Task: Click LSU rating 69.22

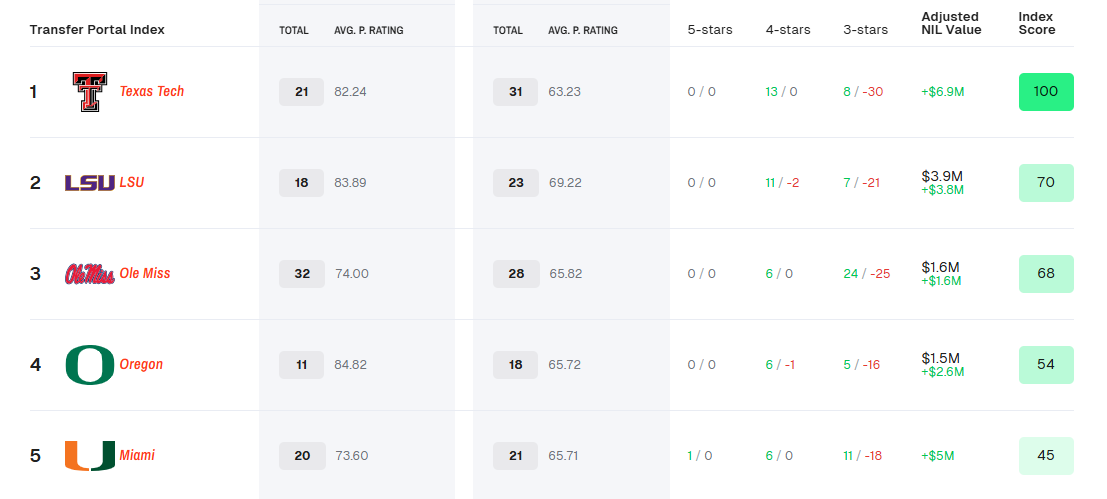Action: 565,183
